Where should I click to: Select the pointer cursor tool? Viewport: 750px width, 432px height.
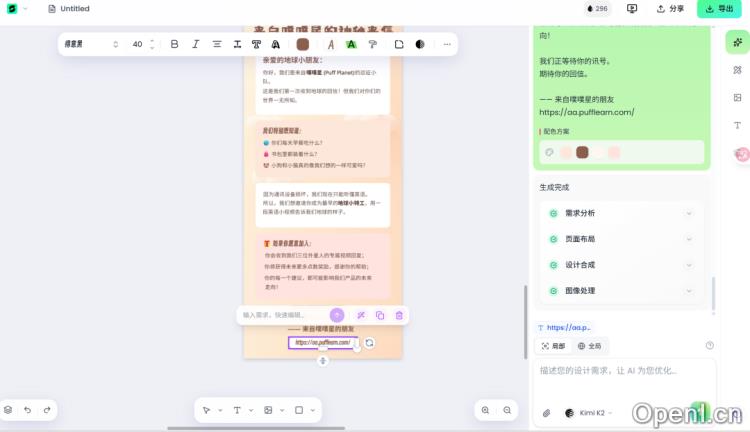(206, 410)
